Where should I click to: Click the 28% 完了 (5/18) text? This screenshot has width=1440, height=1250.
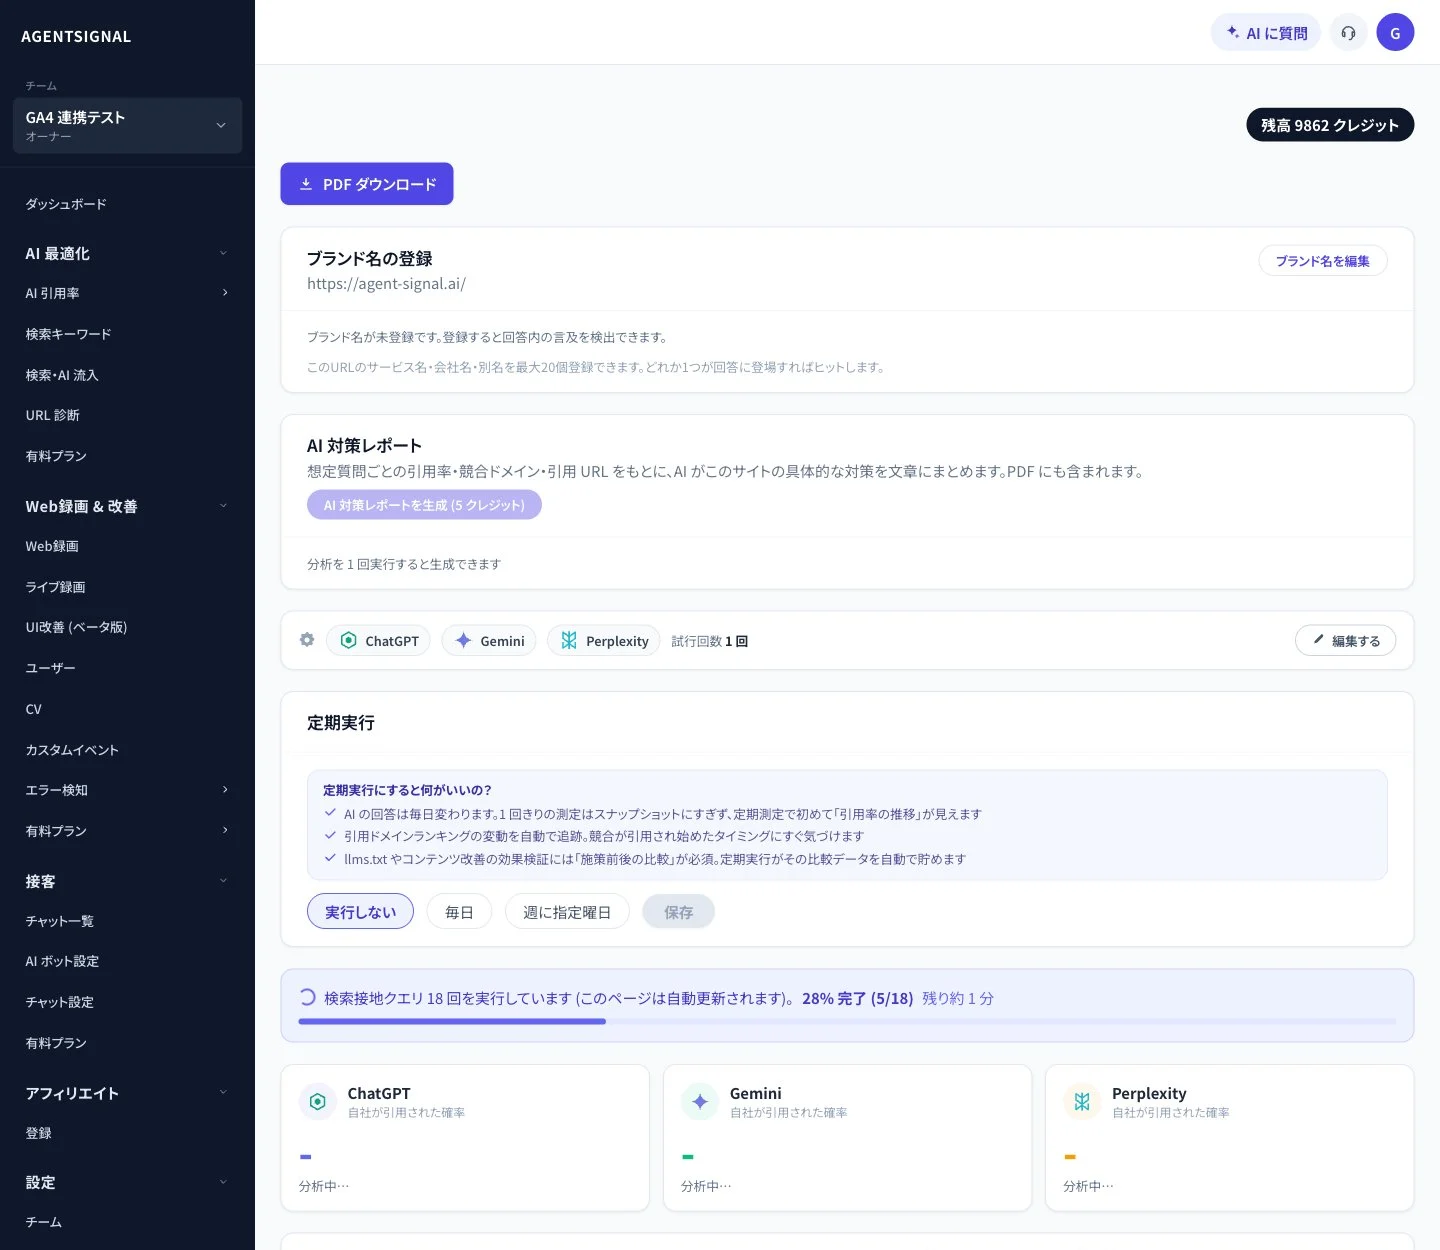[858, 998]
